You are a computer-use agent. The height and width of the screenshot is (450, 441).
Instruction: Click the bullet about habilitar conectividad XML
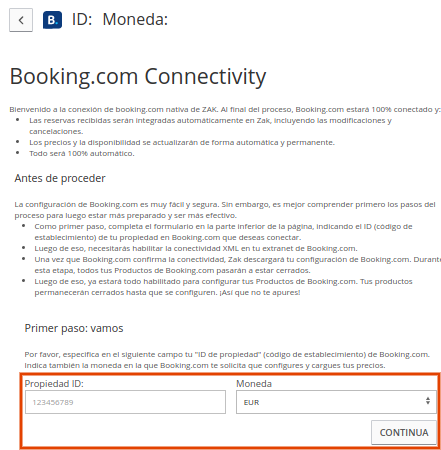(x=196, y=248)
